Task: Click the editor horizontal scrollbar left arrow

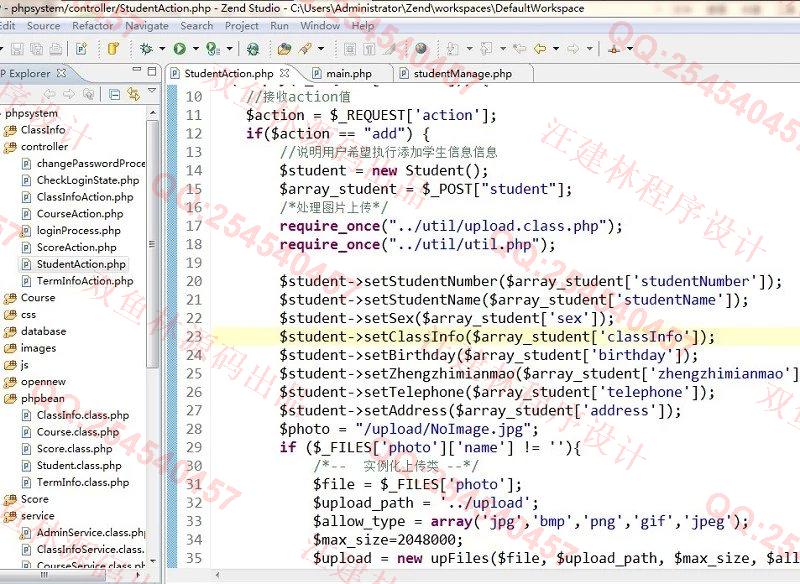Action: coord(218,575)
